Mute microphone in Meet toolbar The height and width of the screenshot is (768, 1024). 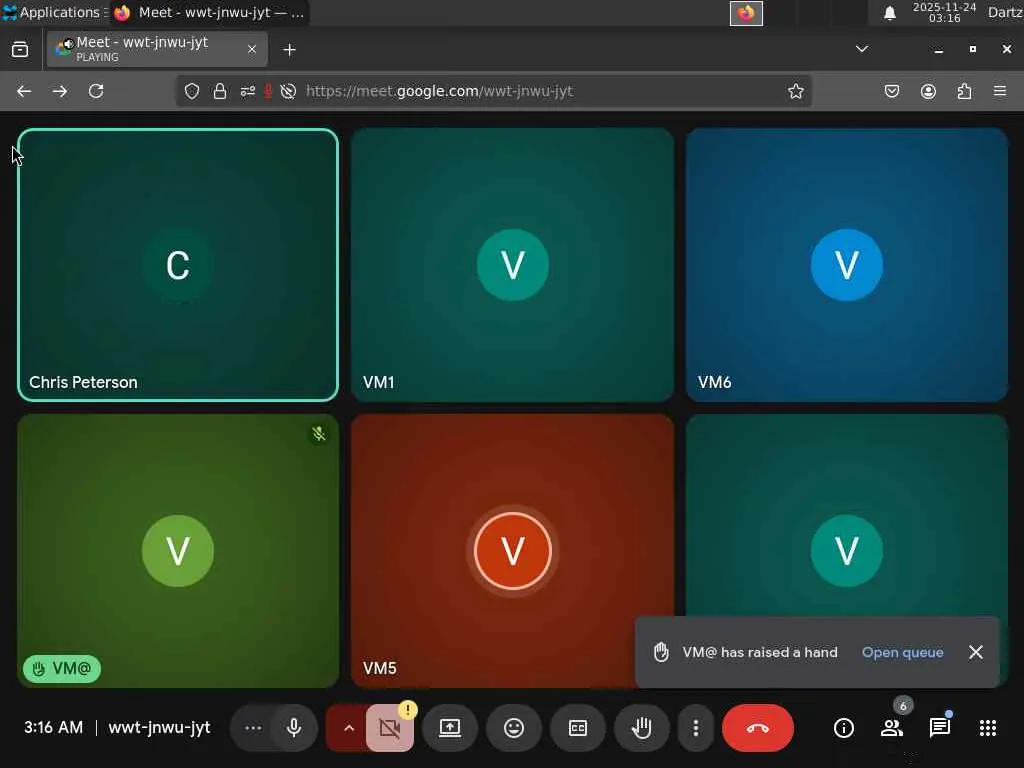pyautogui.click(x=294, y=728)
